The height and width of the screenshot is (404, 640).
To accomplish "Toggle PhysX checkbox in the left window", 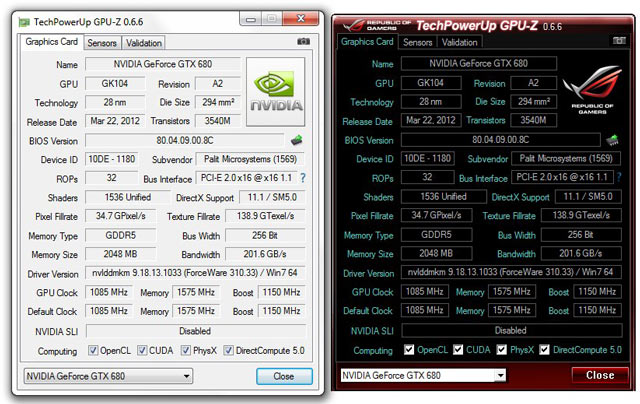I will 186,350.
